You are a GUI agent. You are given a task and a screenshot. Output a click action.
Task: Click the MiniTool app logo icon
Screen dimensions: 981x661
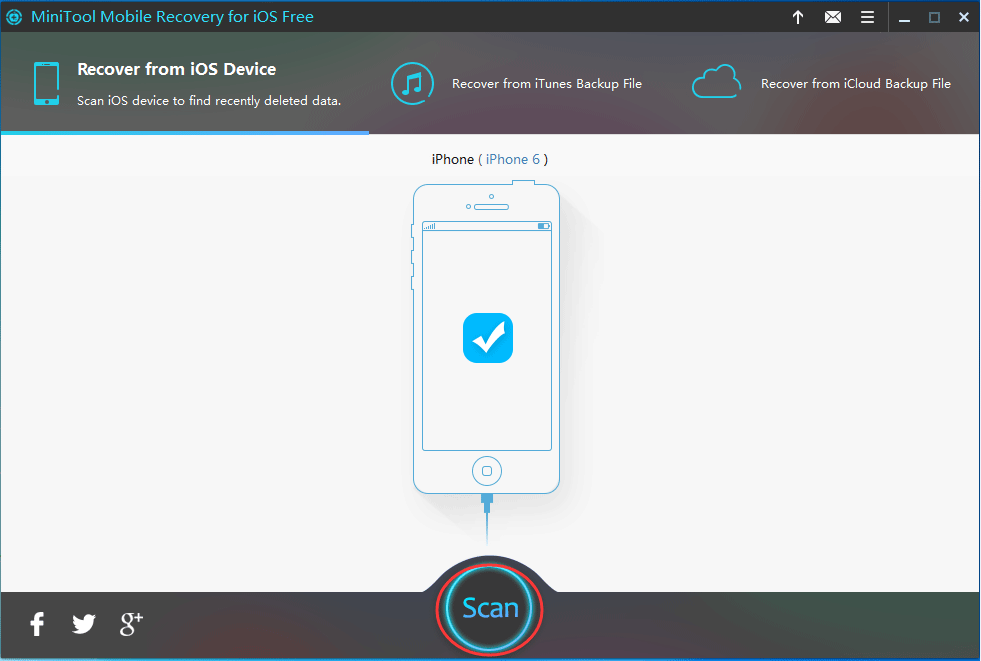[14, 17]
